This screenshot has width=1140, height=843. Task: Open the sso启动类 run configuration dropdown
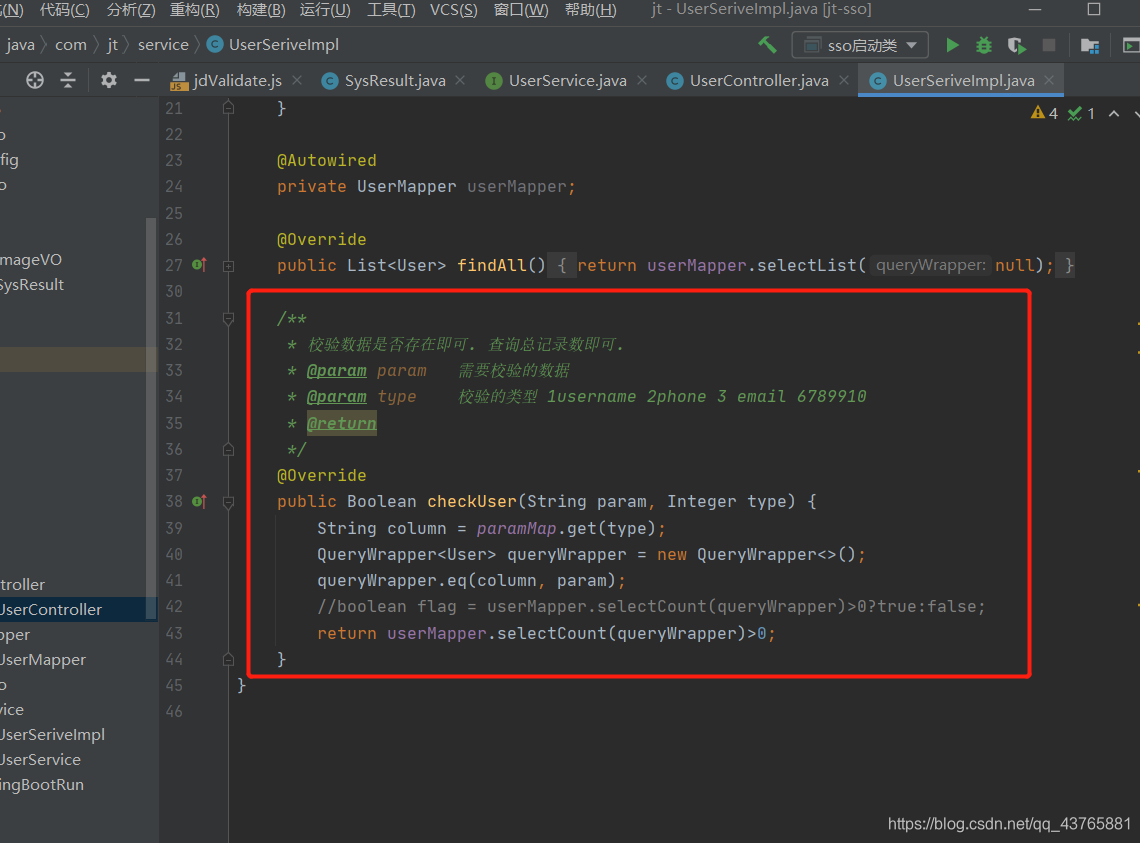coord(860,45)
